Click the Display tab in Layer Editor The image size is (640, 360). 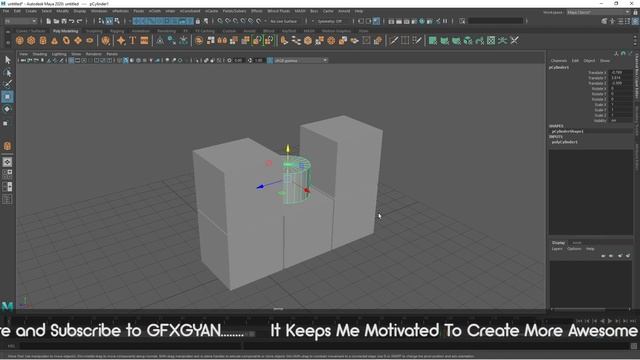(558, 242)
